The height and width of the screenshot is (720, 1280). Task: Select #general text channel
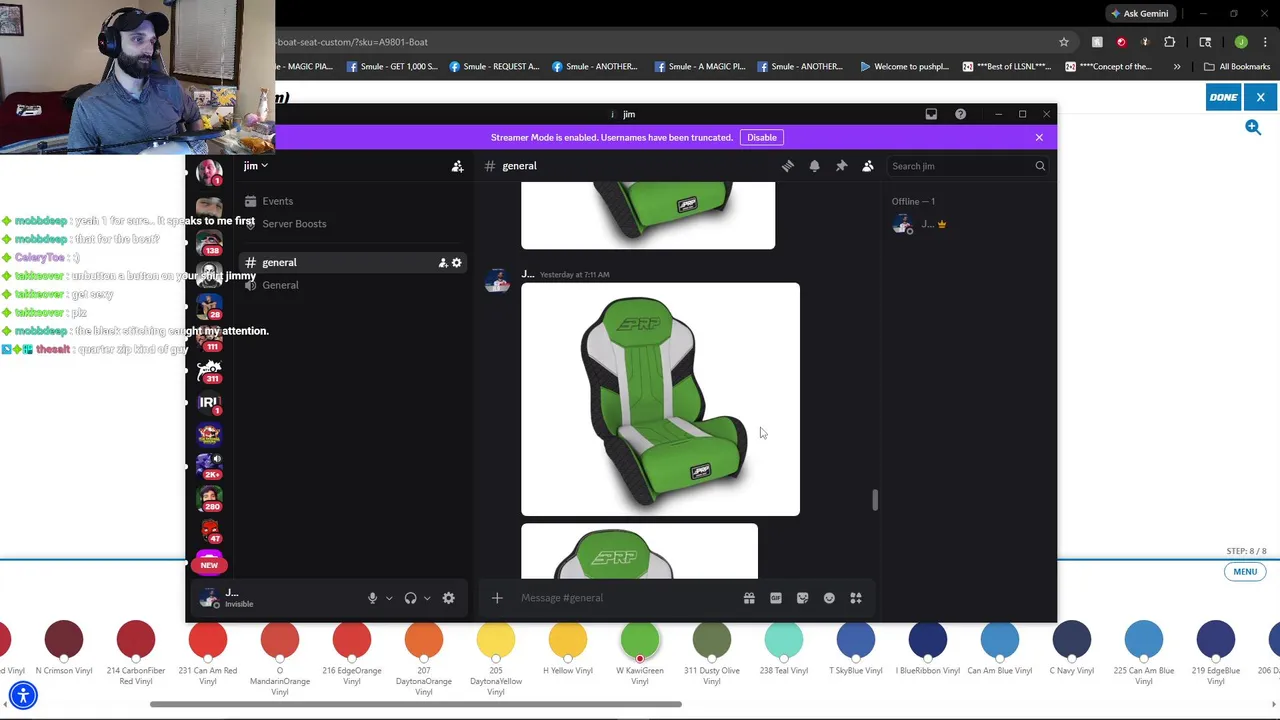tap(353, 262)
